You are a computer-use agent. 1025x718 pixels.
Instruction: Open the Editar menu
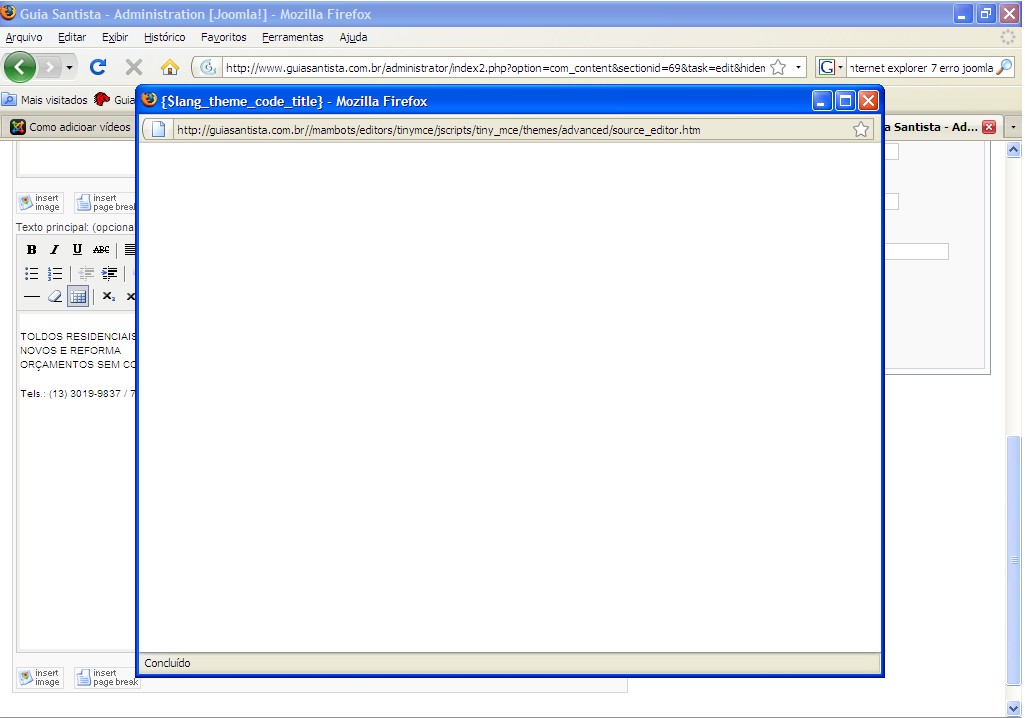tap(72, 37)
